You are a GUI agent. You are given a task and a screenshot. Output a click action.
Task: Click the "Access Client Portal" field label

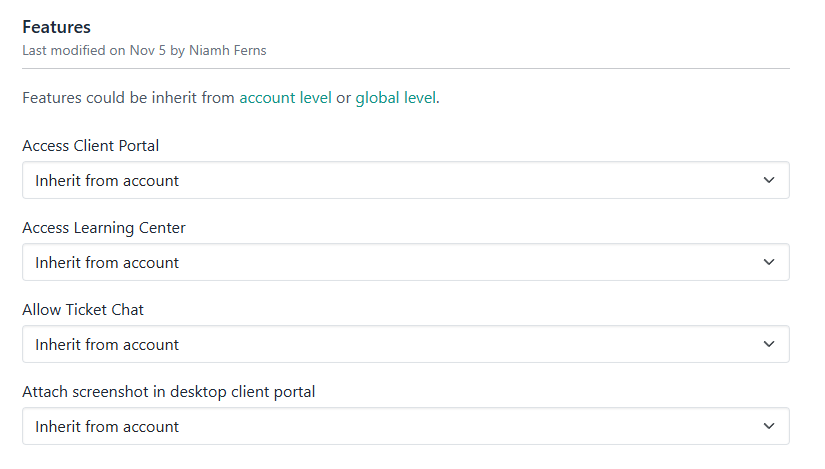coord(91,146)
